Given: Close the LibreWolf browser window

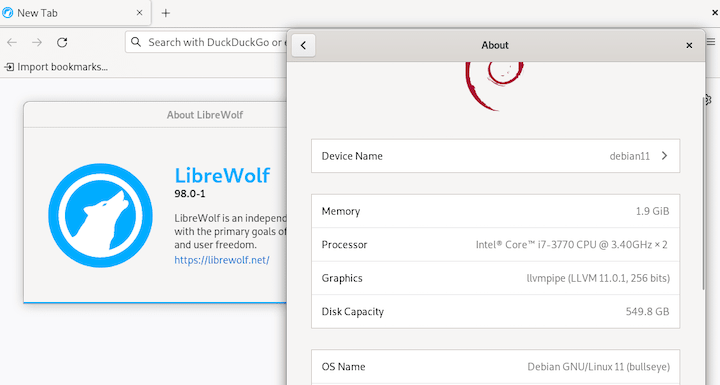Looking at the screenshot, I should click(715, 13).
